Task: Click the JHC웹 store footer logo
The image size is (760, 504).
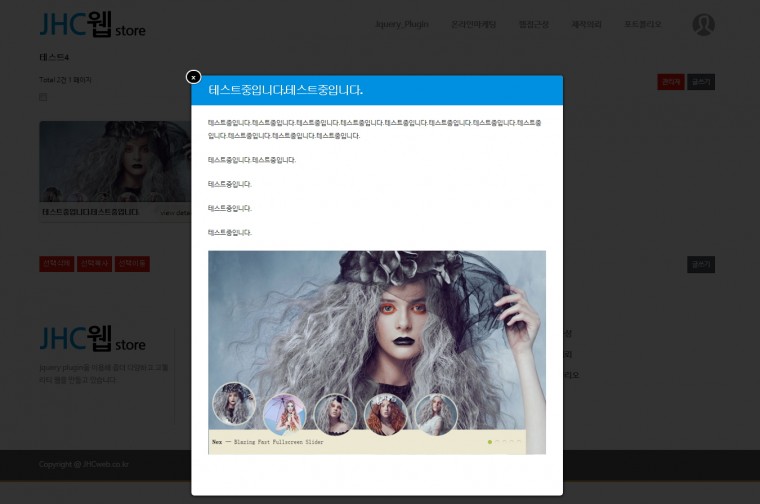Action: (93, 338)
